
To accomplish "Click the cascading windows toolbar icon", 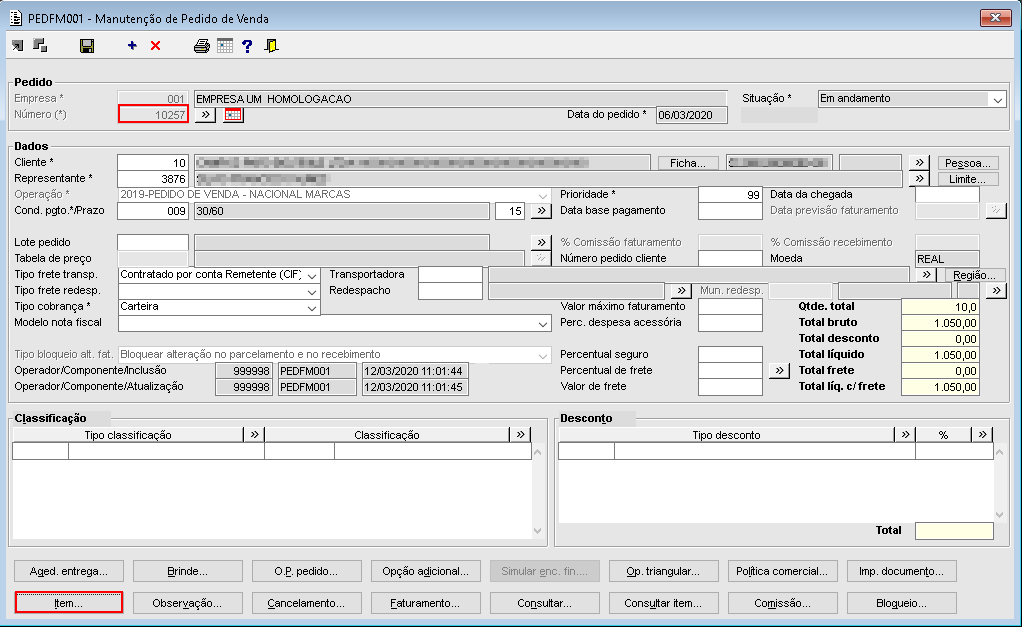I will click(x=40, y=46).
